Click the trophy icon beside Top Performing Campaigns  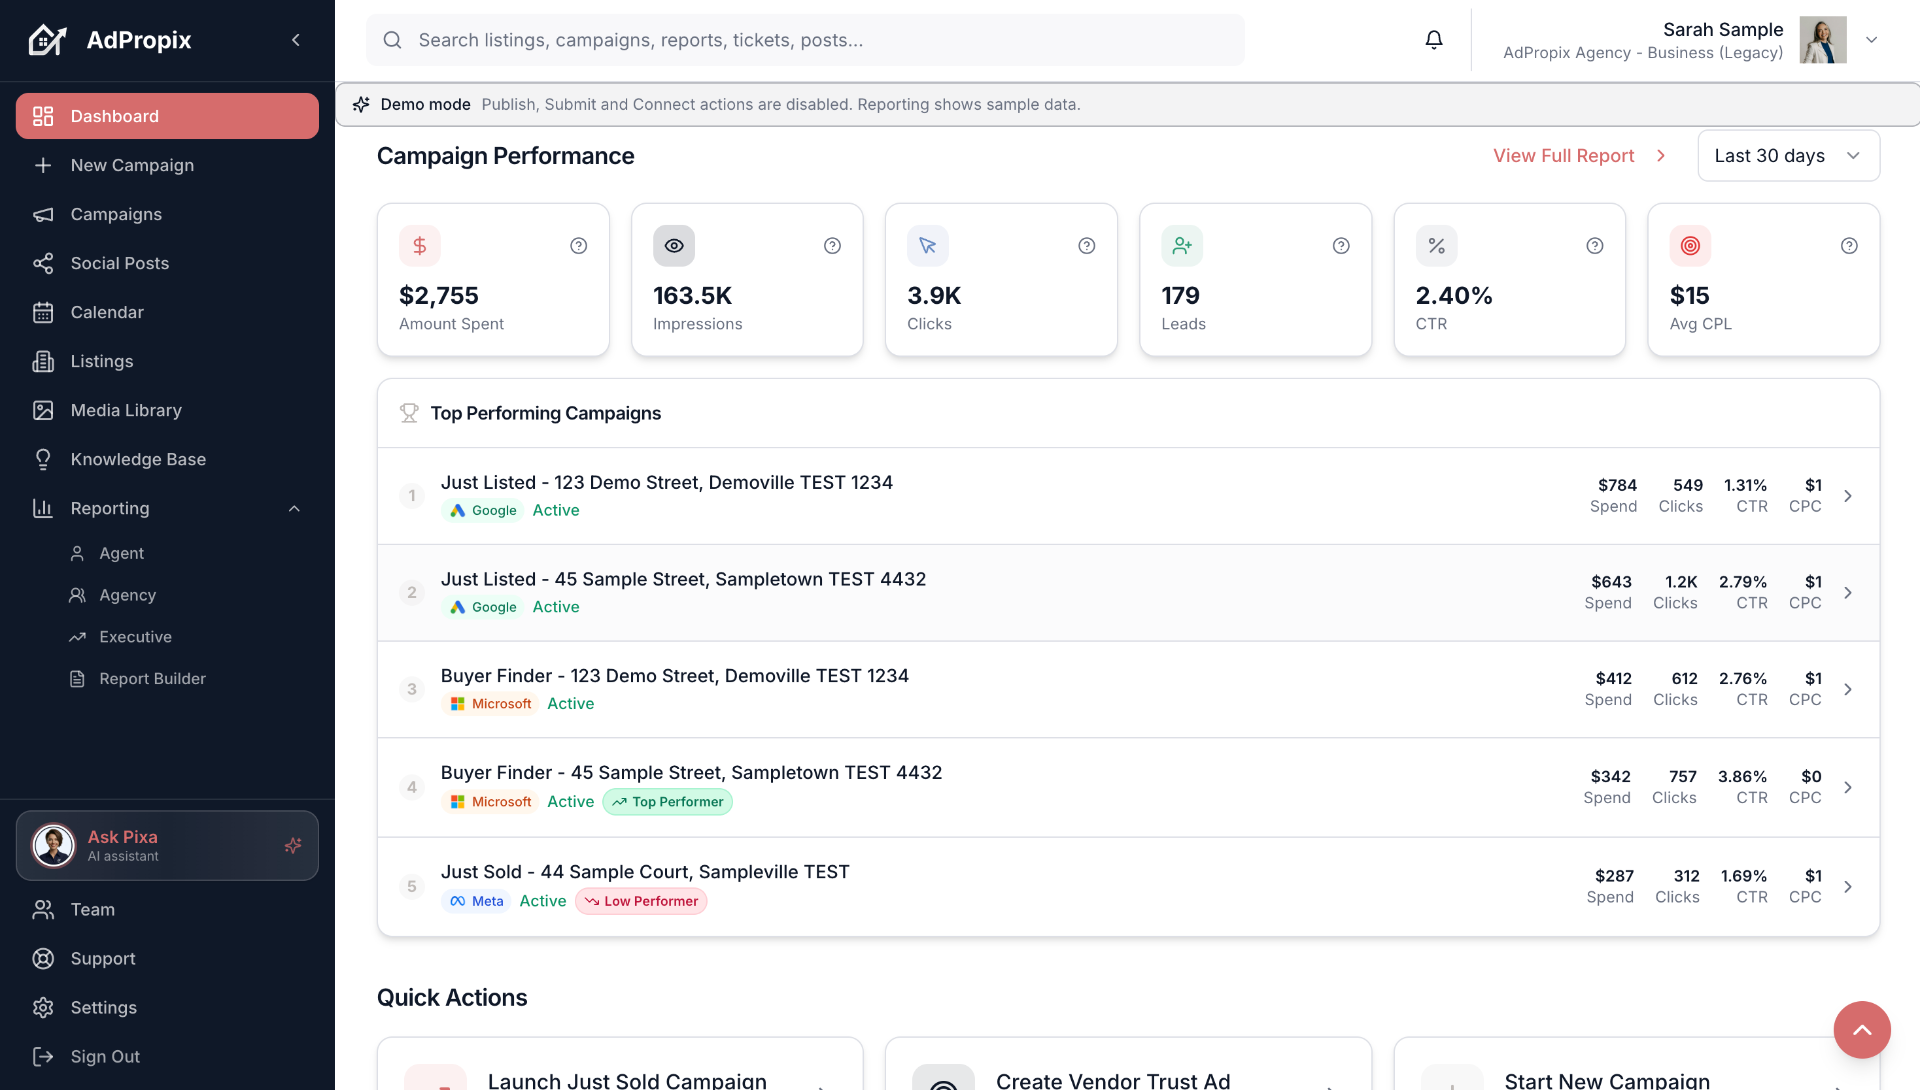click(409, 413)
